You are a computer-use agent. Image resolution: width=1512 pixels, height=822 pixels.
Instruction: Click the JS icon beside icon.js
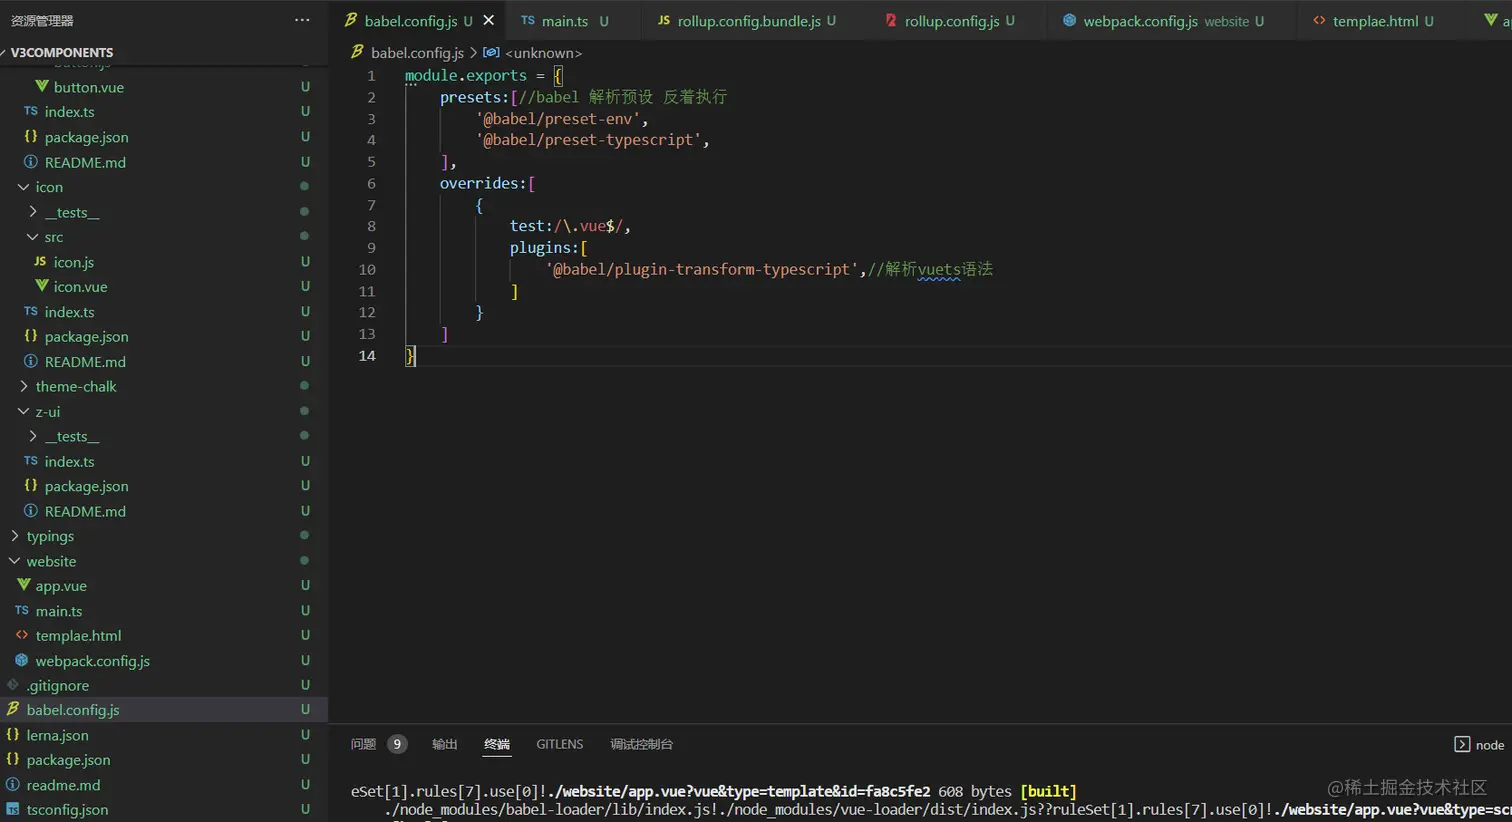[40, 261]
